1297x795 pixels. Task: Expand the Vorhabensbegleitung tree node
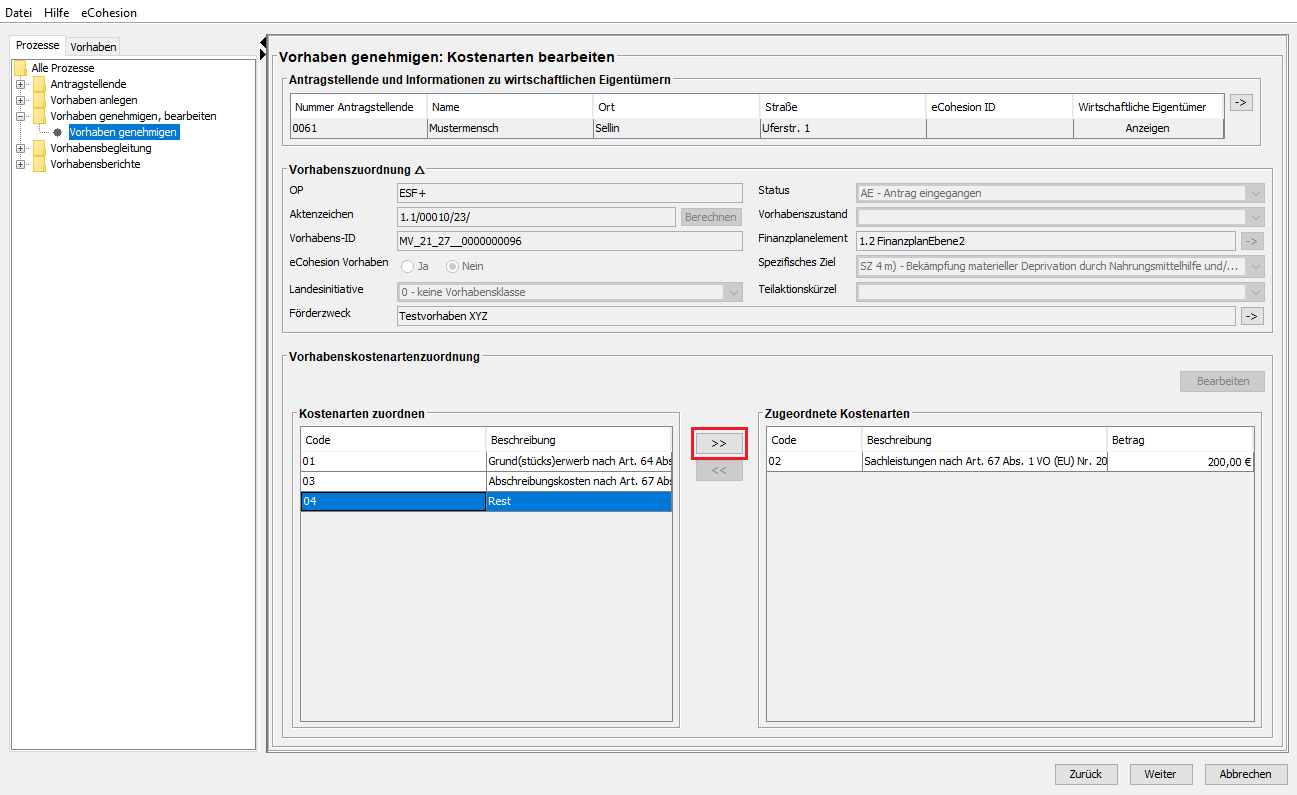click(20, 148)
